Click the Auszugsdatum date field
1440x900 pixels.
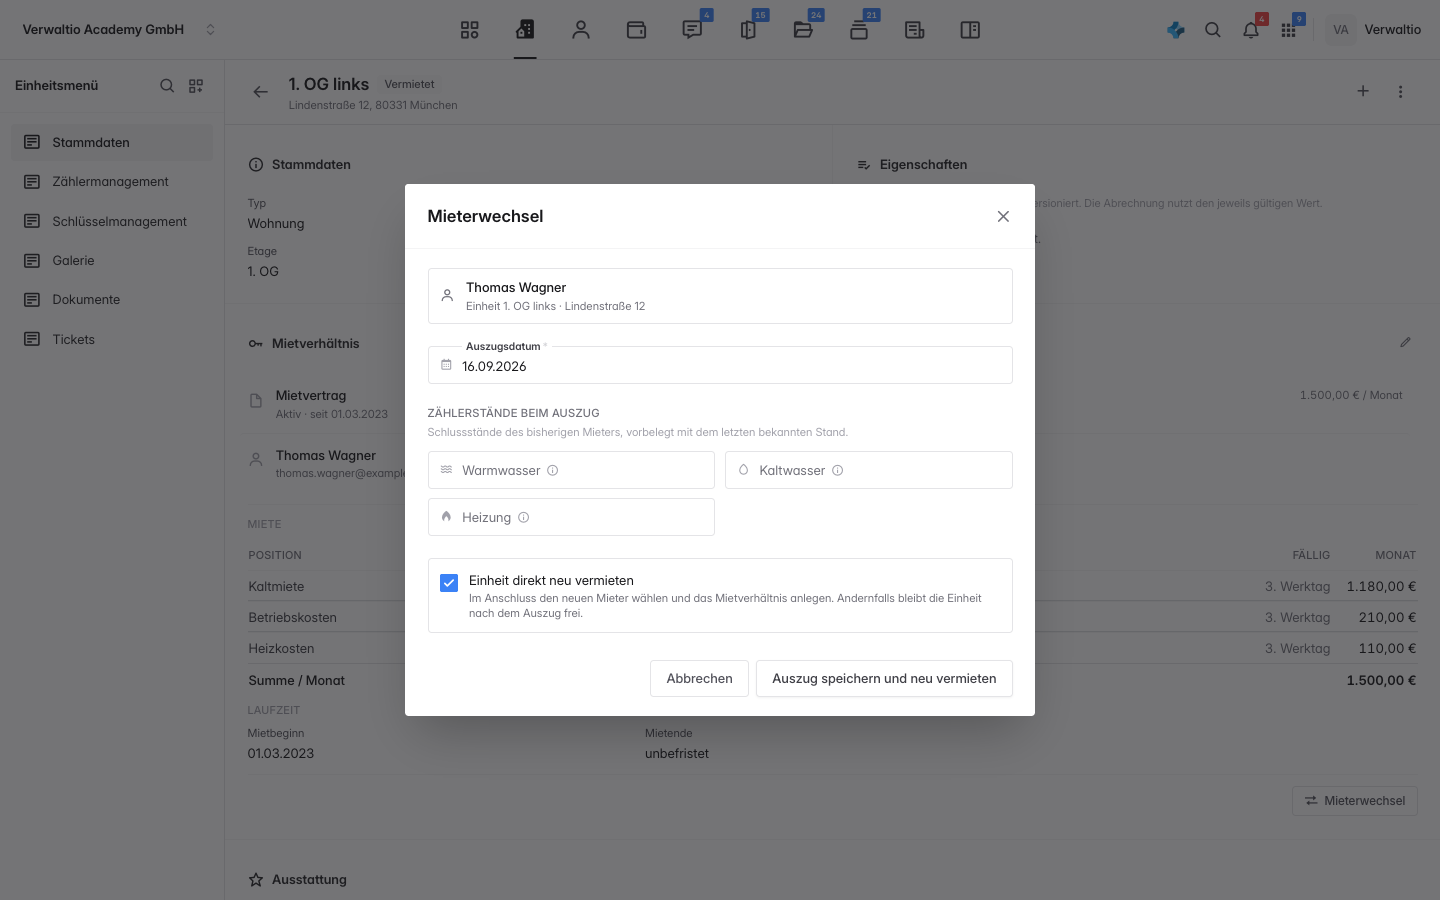pos(720,365)
